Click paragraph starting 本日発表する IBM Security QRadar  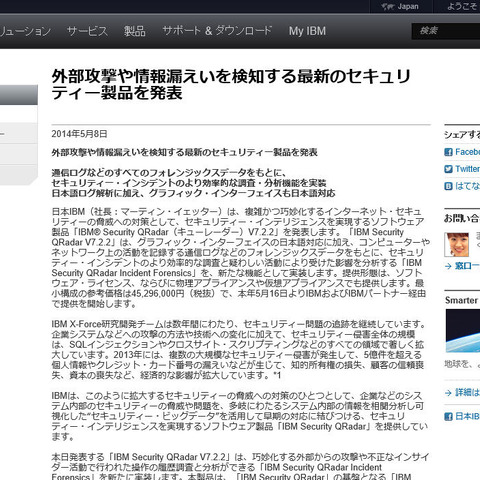240,466
